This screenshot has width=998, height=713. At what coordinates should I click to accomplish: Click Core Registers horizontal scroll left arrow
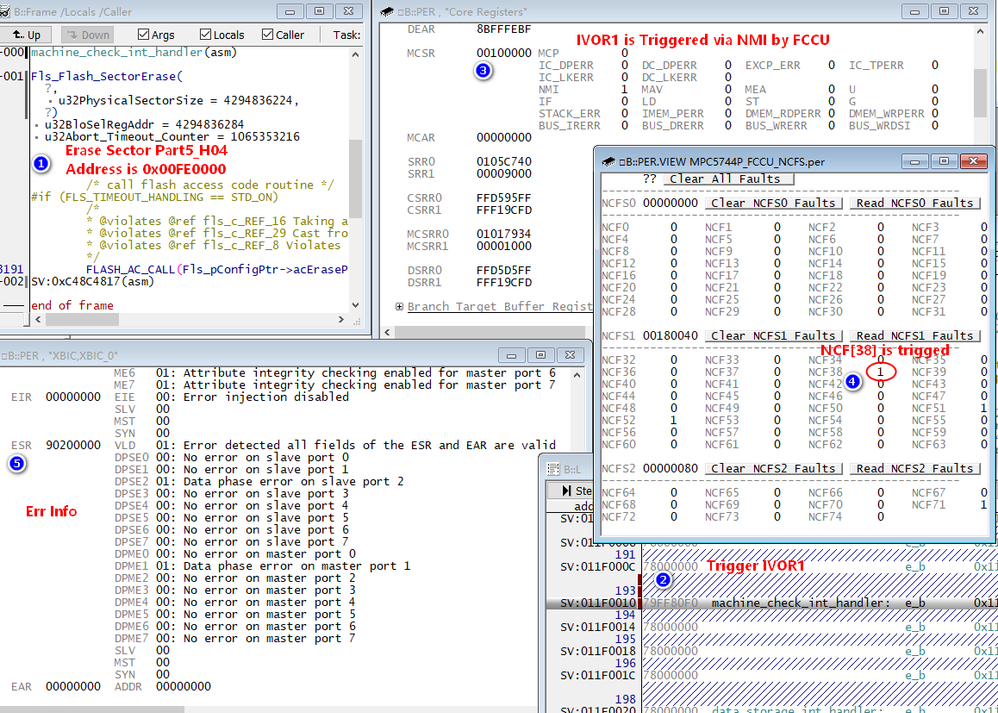(x=386, y=332)
